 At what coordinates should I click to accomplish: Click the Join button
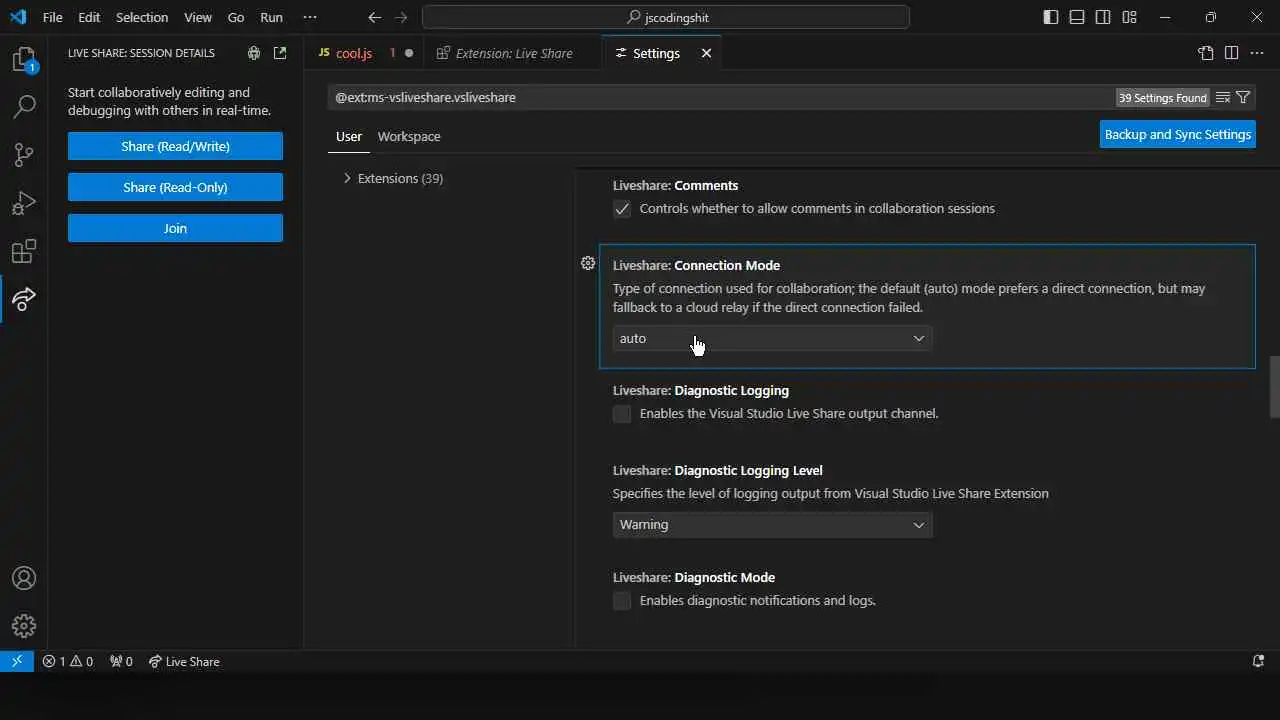175,228
